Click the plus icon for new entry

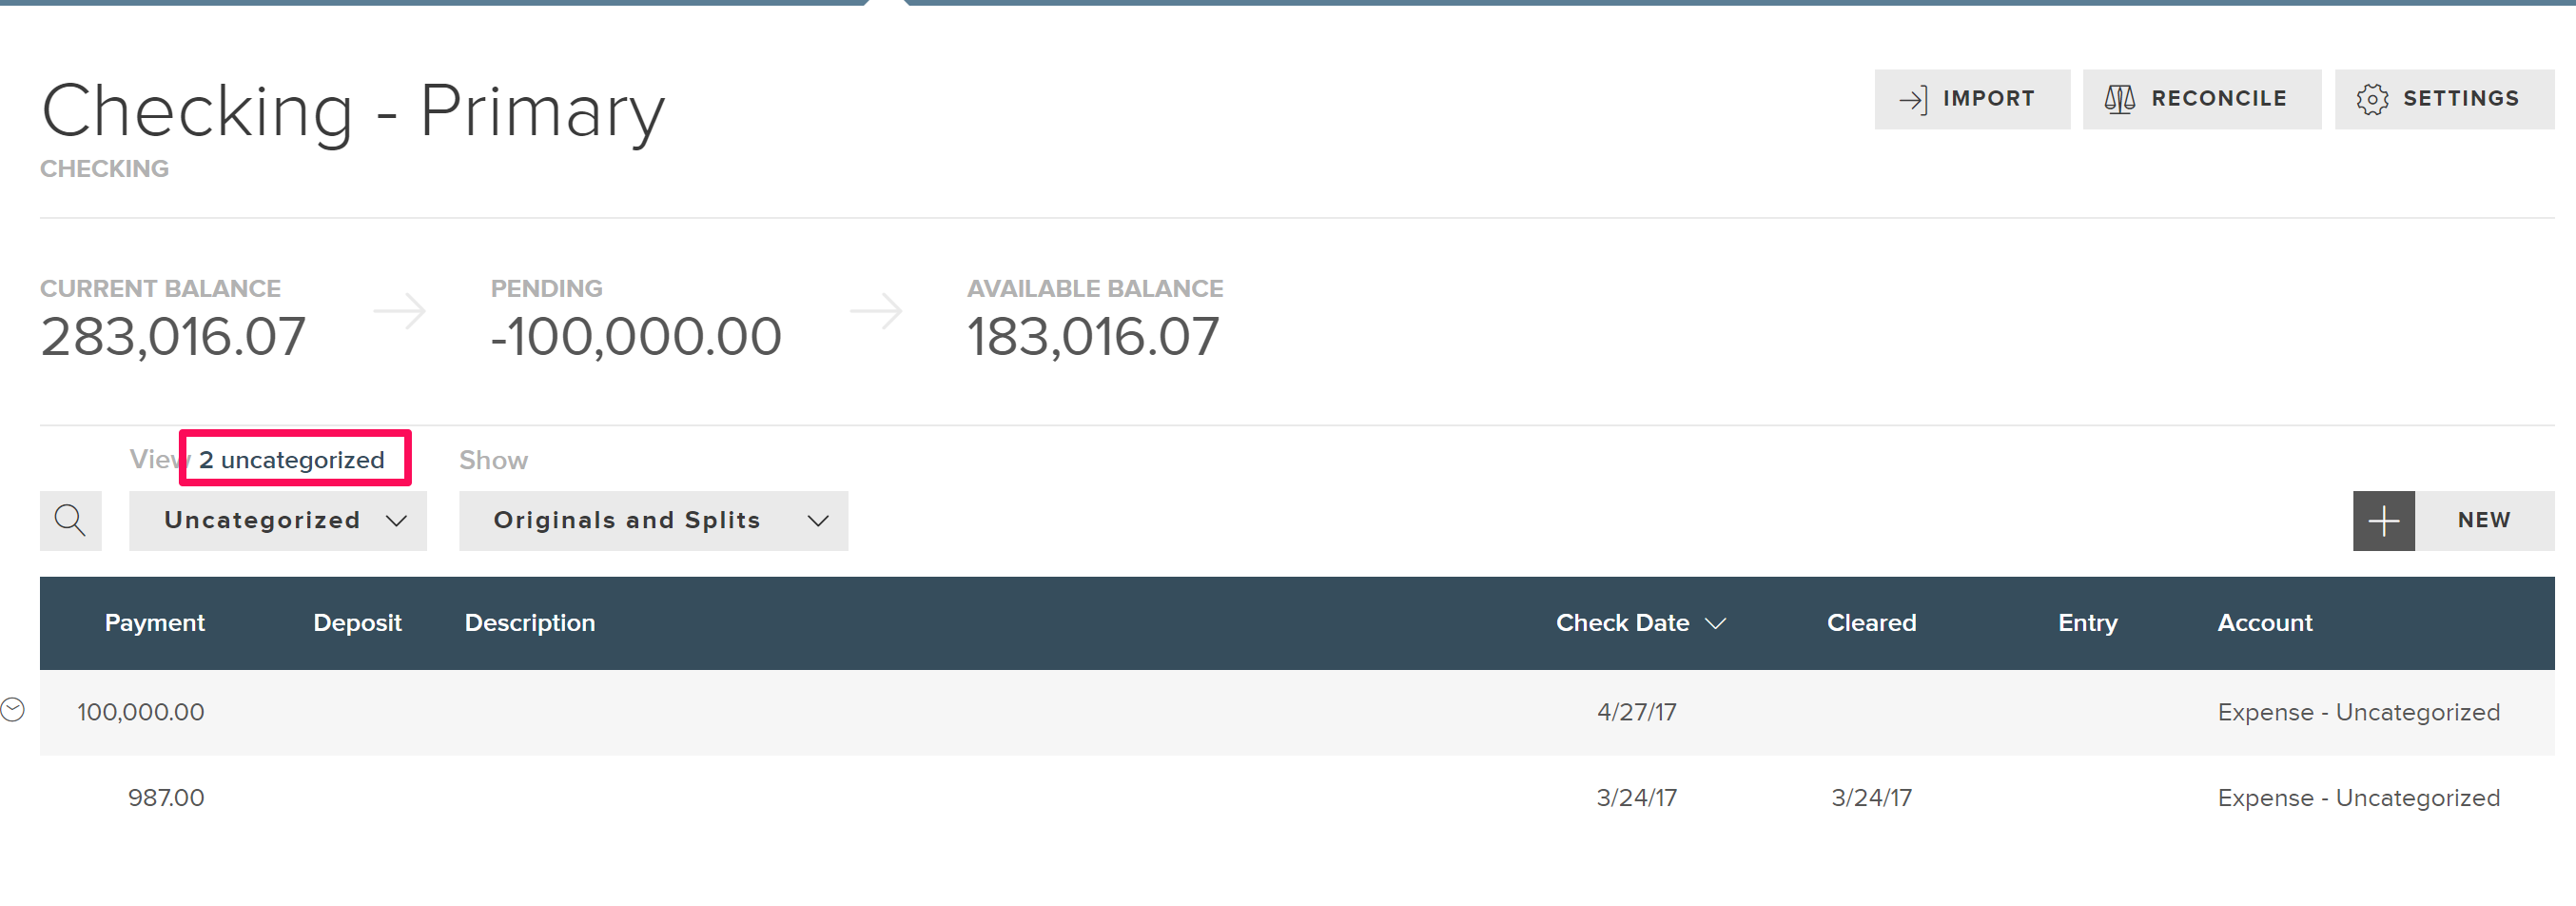pos(2383,520)
